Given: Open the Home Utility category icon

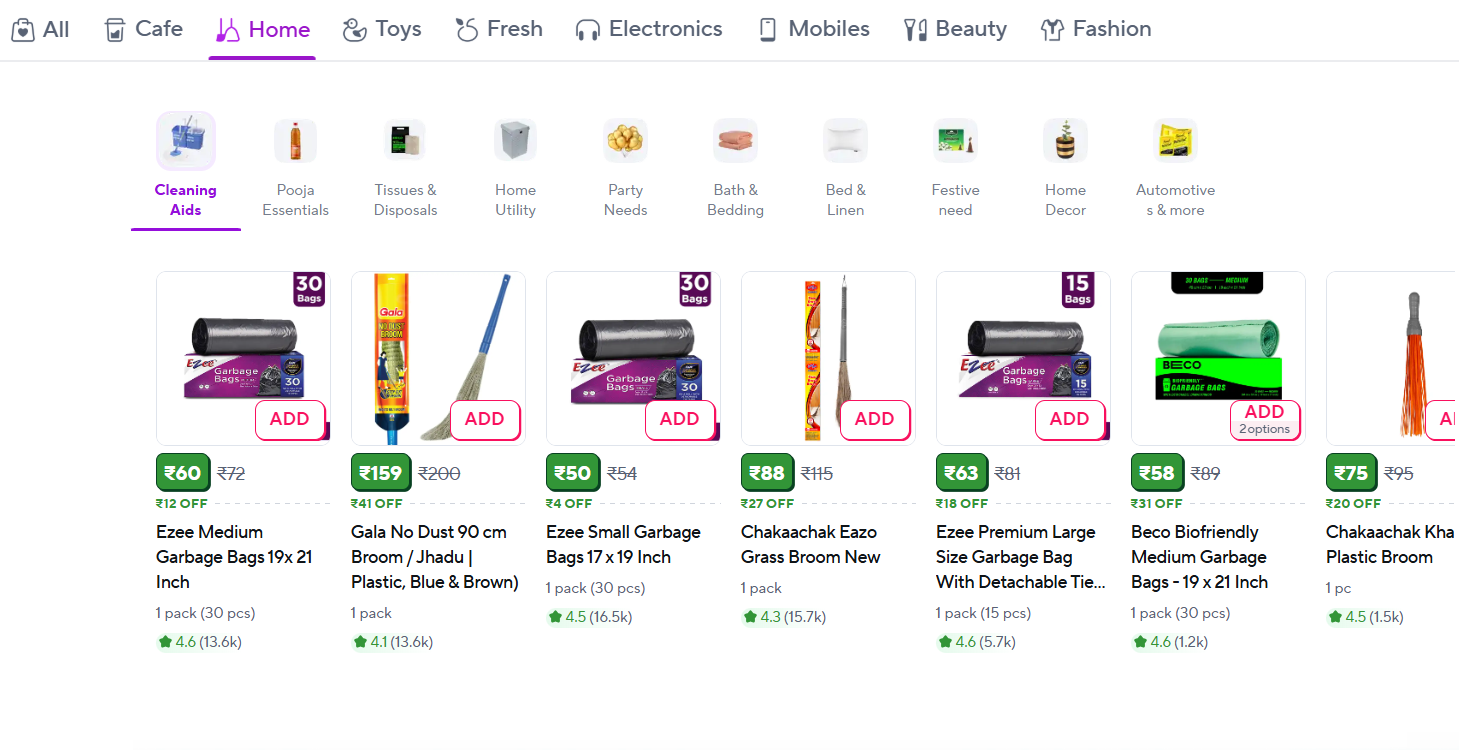Looking at the screenshot, I should (515, 142).
